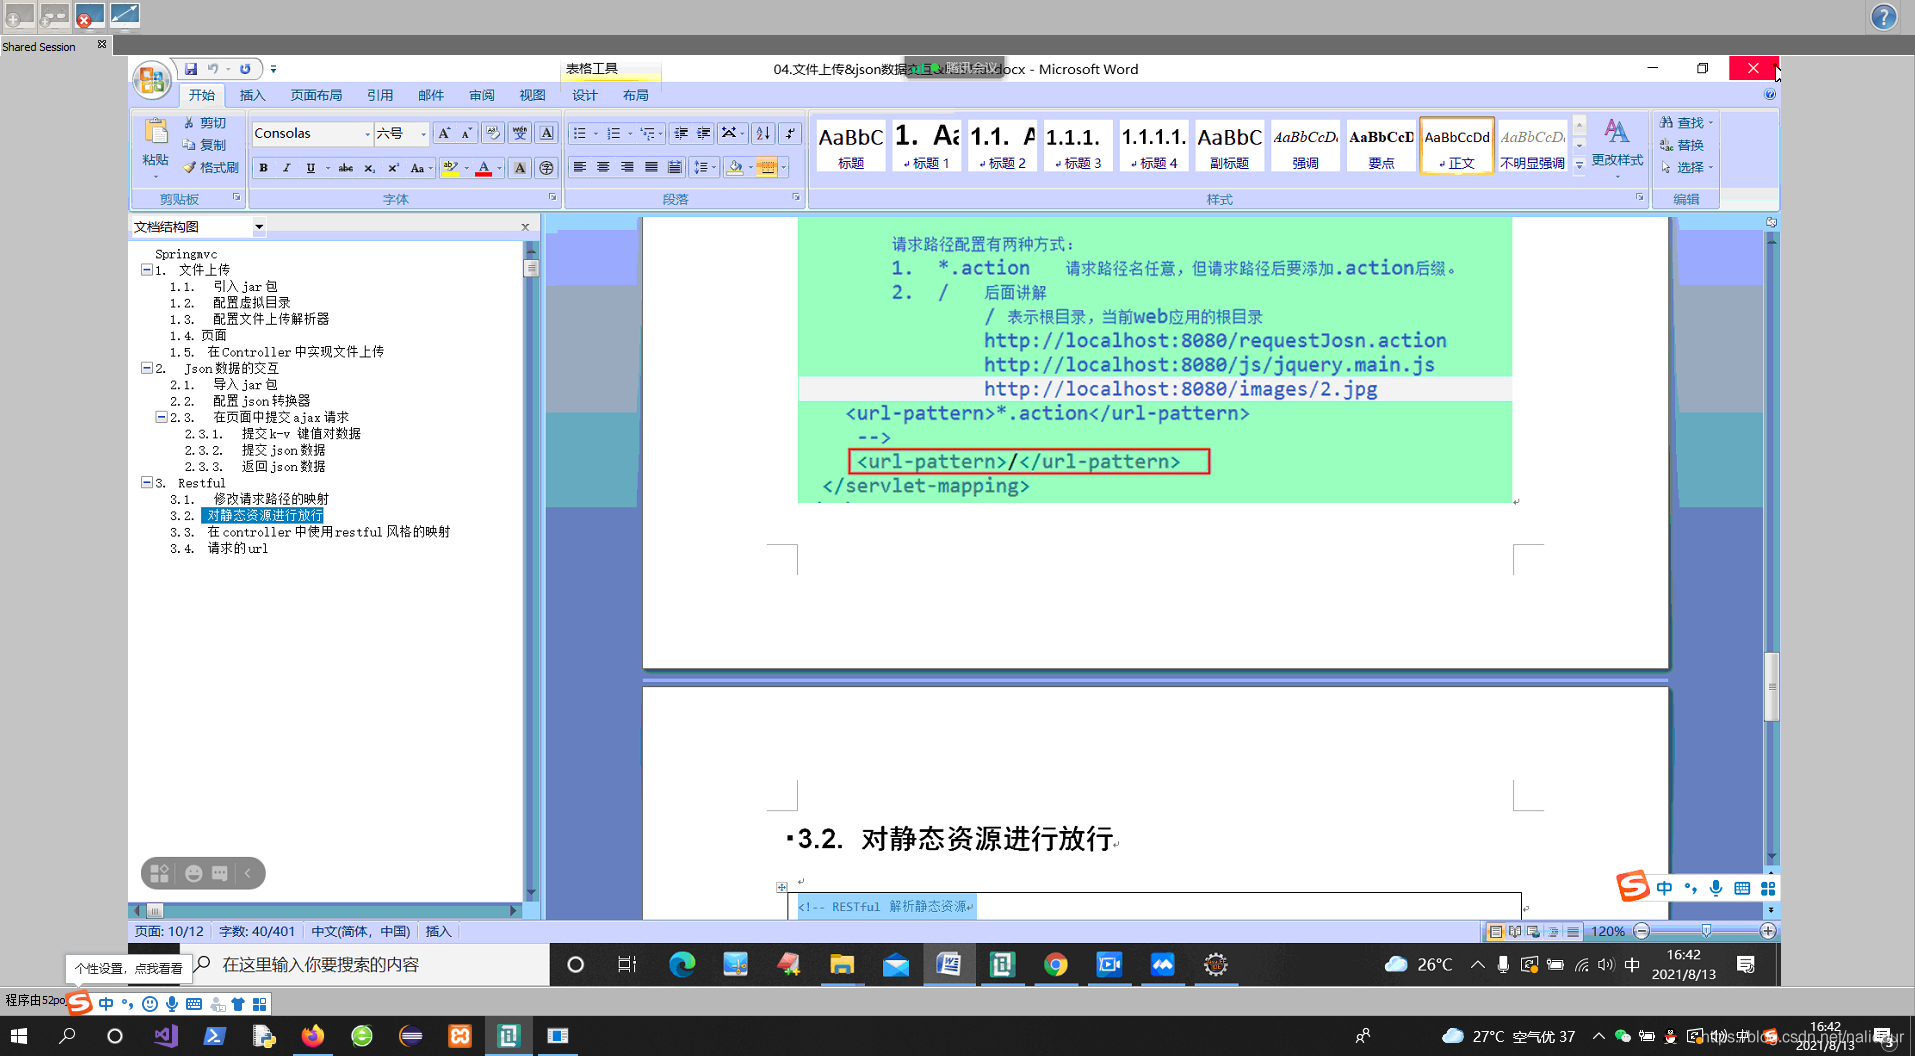This screenshot has height=1056, width=1915.
Task: Open the 页面布局 ribbon tab
Action: 316,95
